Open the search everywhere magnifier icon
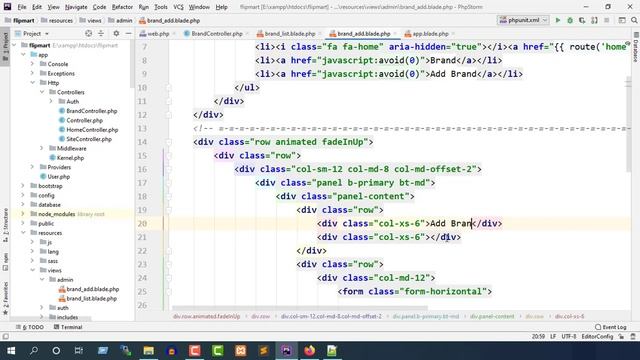Image resolution: width=640 pixels, height=360 pixels. point(634,20)
